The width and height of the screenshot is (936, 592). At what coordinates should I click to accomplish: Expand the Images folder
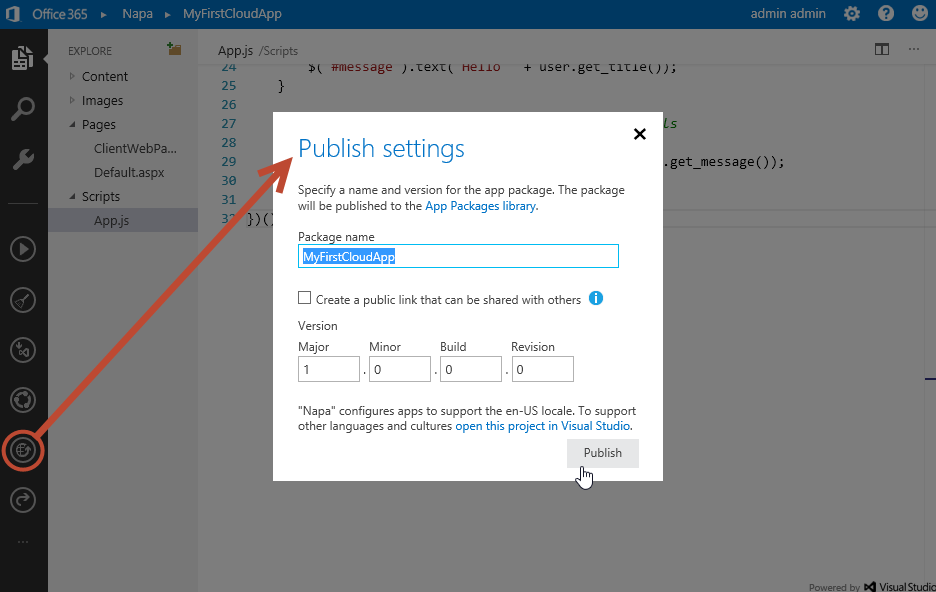click(73, 100)
